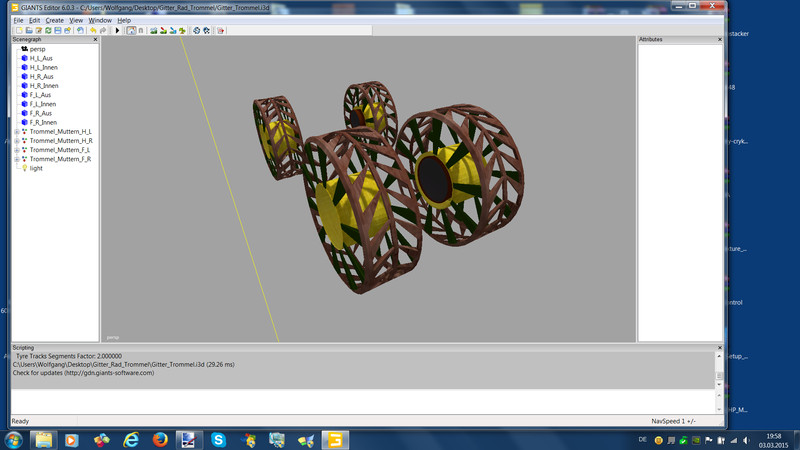Viewport: 800px width, 450px height.
Task: Select the F_R_Innen shape node
Action: pyautogui.click(x=43, y=122)
